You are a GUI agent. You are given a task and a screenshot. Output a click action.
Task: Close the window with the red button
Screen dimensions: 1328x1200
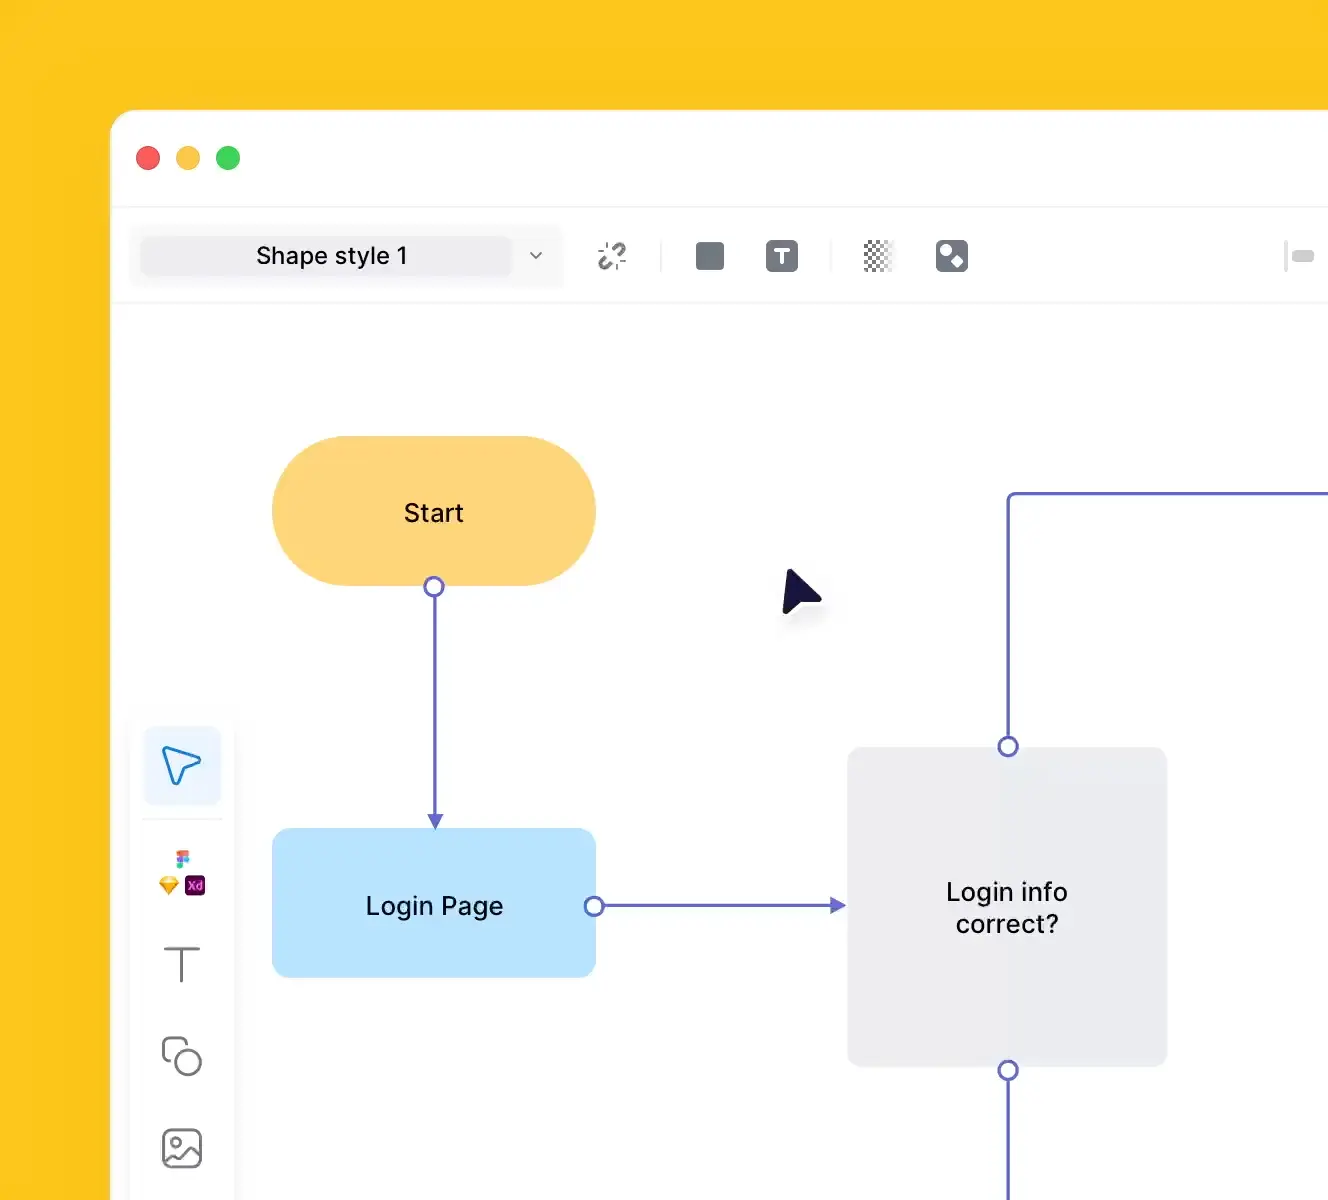pos(148,158)
